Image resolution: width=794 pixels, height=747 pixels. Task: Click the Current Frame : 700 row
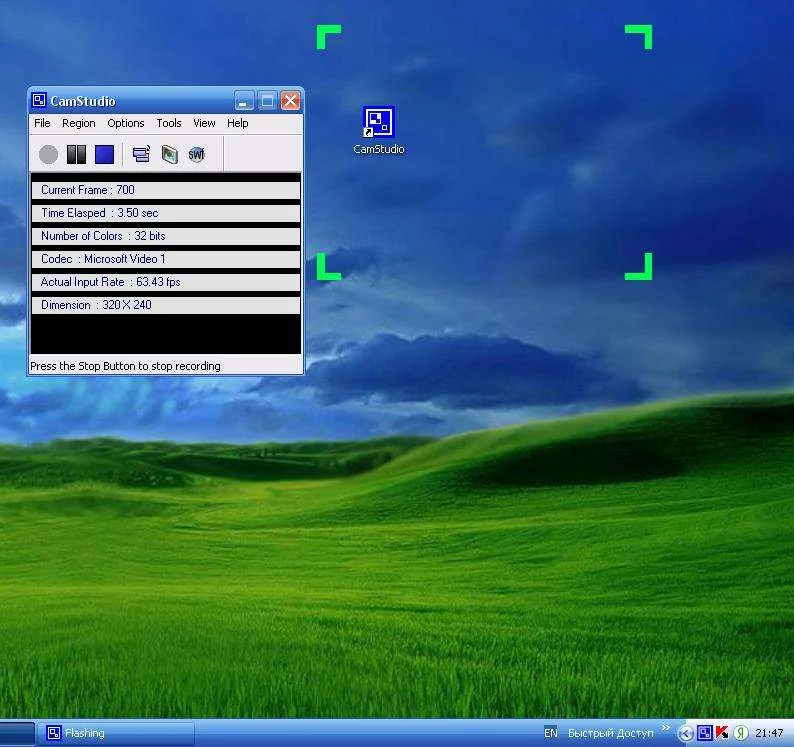(x=166, y=190)
